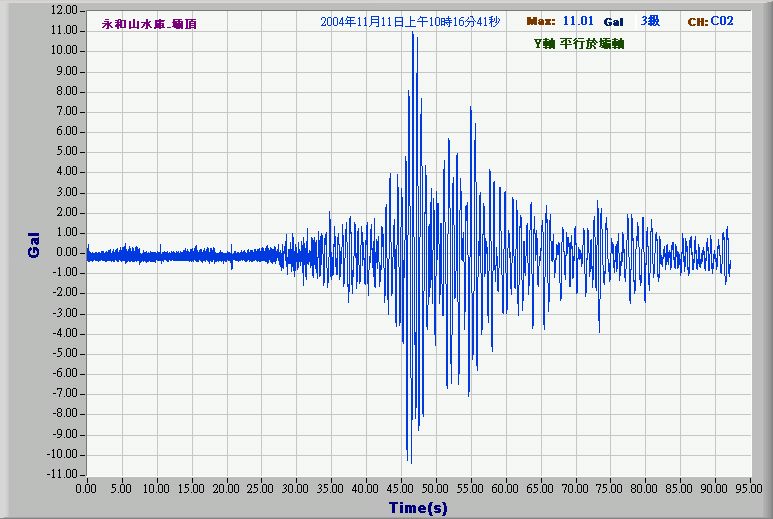Click the lowest negative waveform trough near -10 Gal

(409, 462)
